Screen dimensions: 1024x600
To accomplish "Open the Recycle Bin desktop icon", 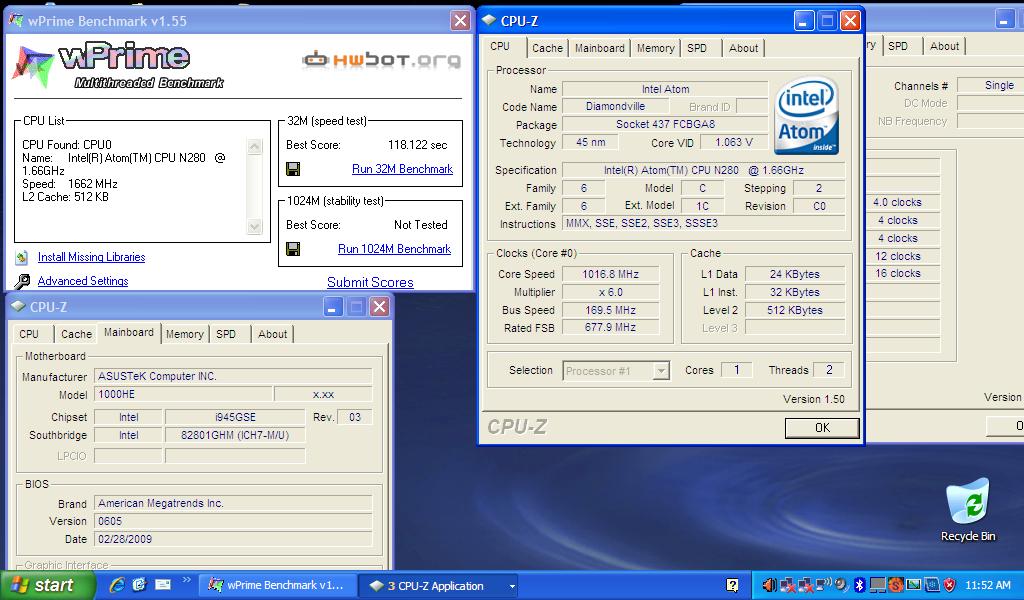I will [x=968, y=510].
